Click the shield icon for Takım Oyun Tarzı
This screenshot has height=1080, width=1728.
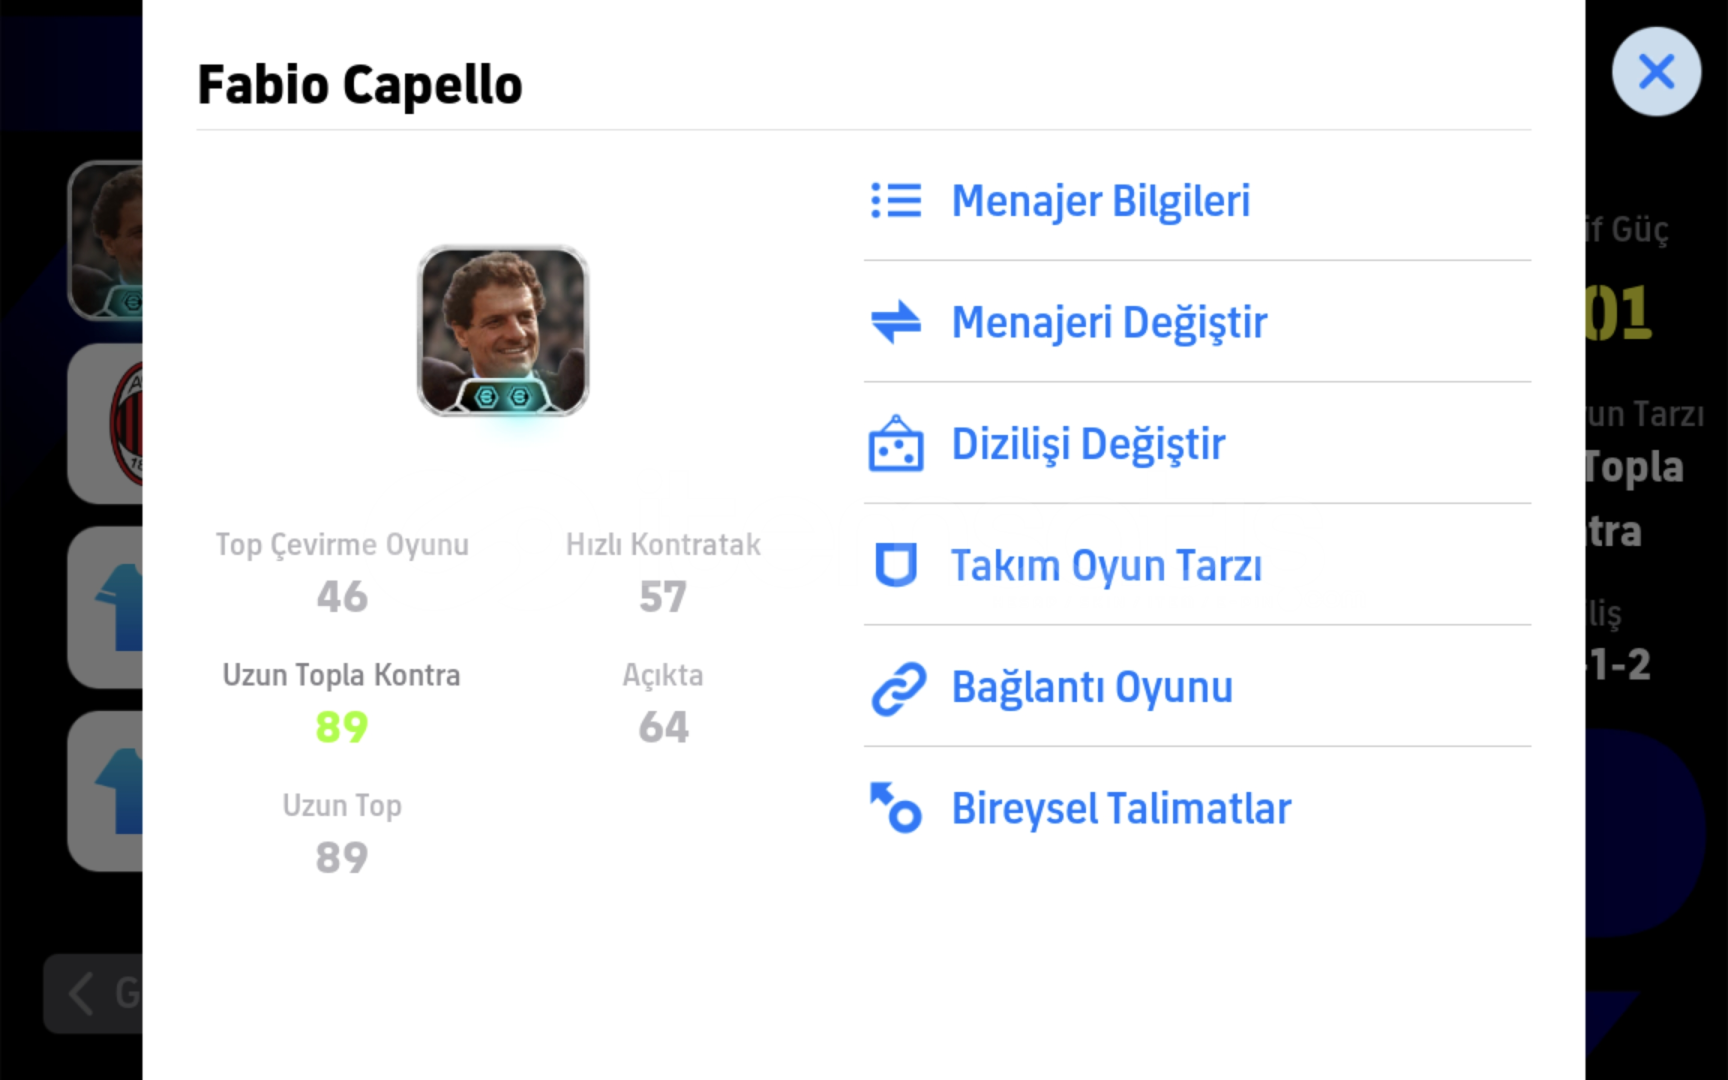pos(895,565)
